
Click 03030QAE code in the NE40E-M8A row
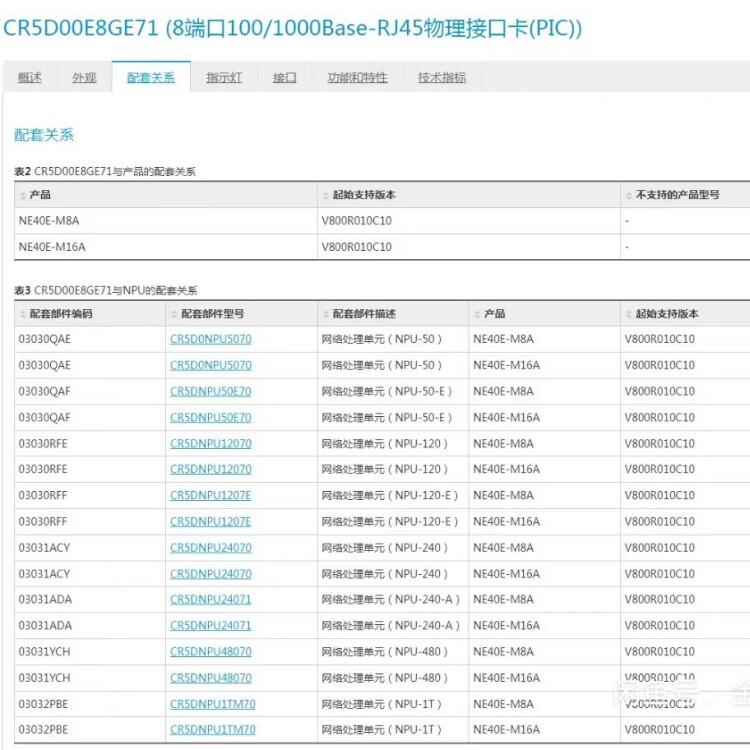pyautogui.click(x=44, y=339)
